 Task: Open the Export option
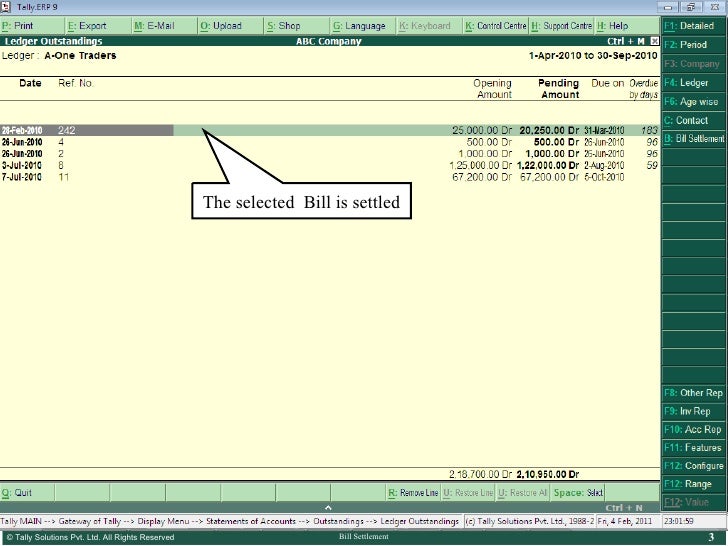98,26
